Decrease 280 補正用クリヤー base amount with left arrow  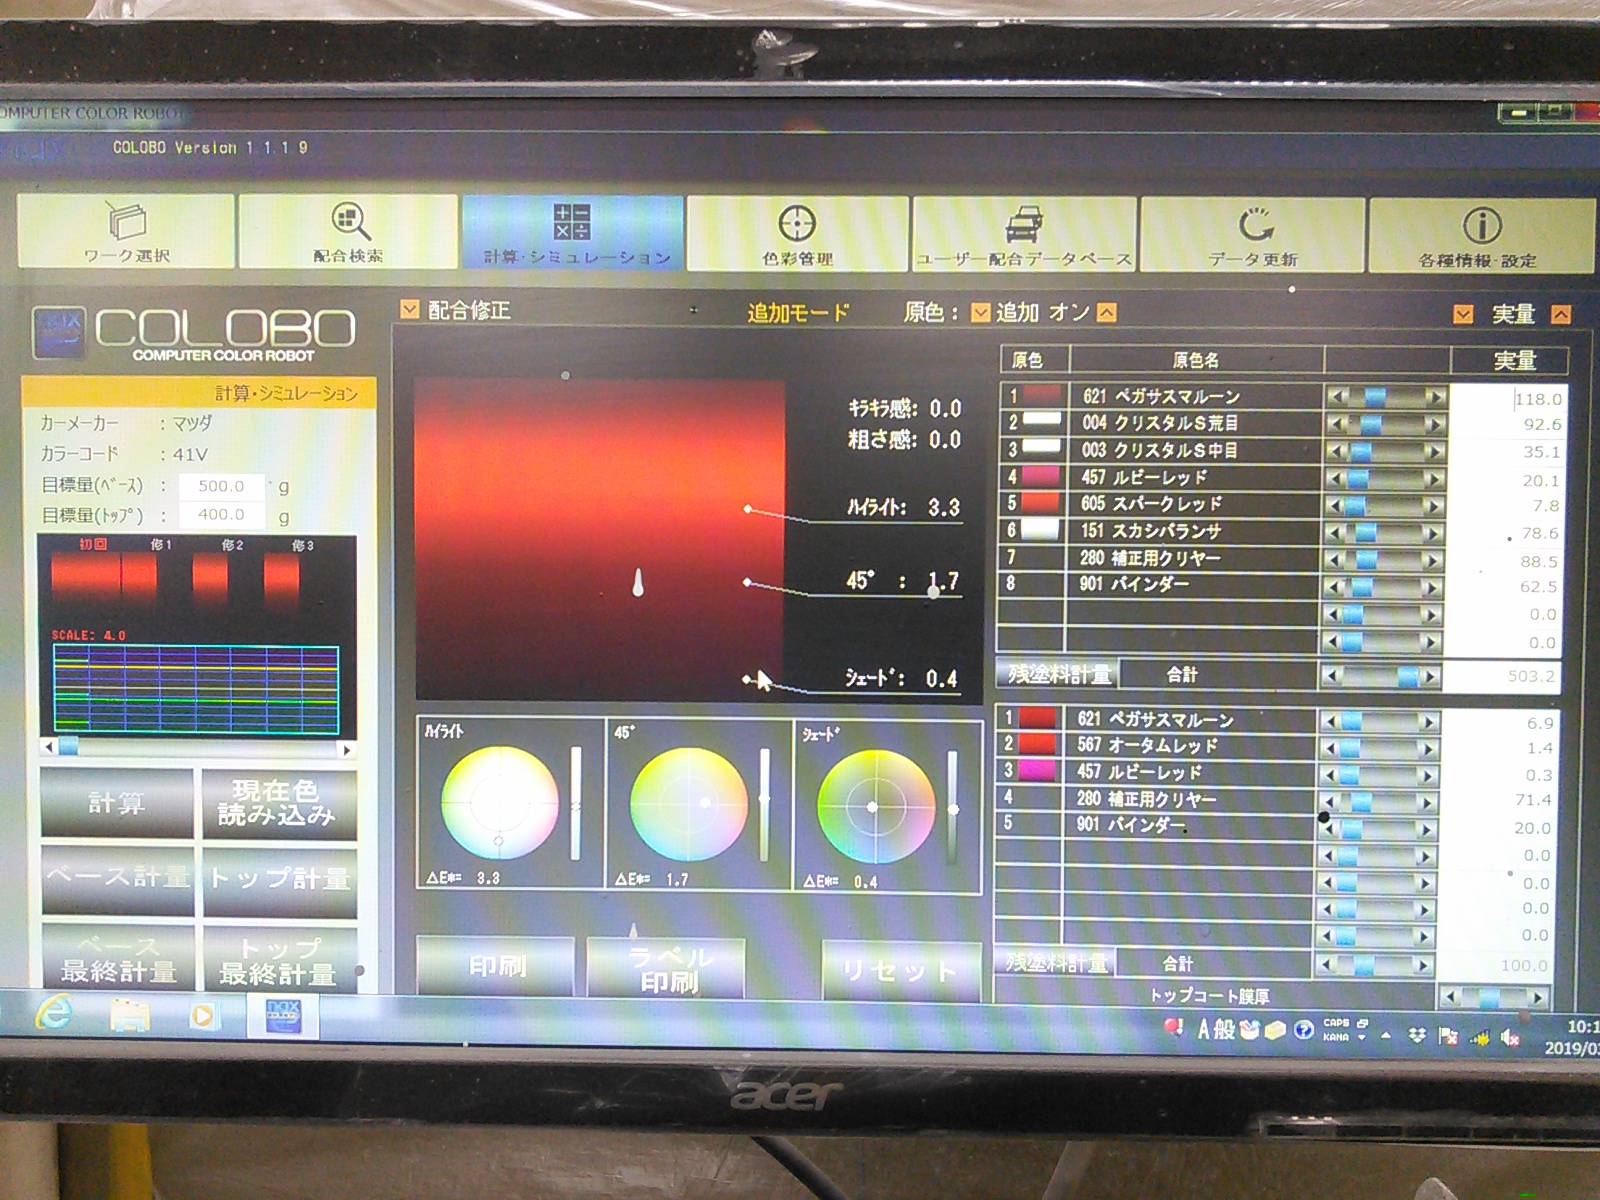coord(1337,560)
